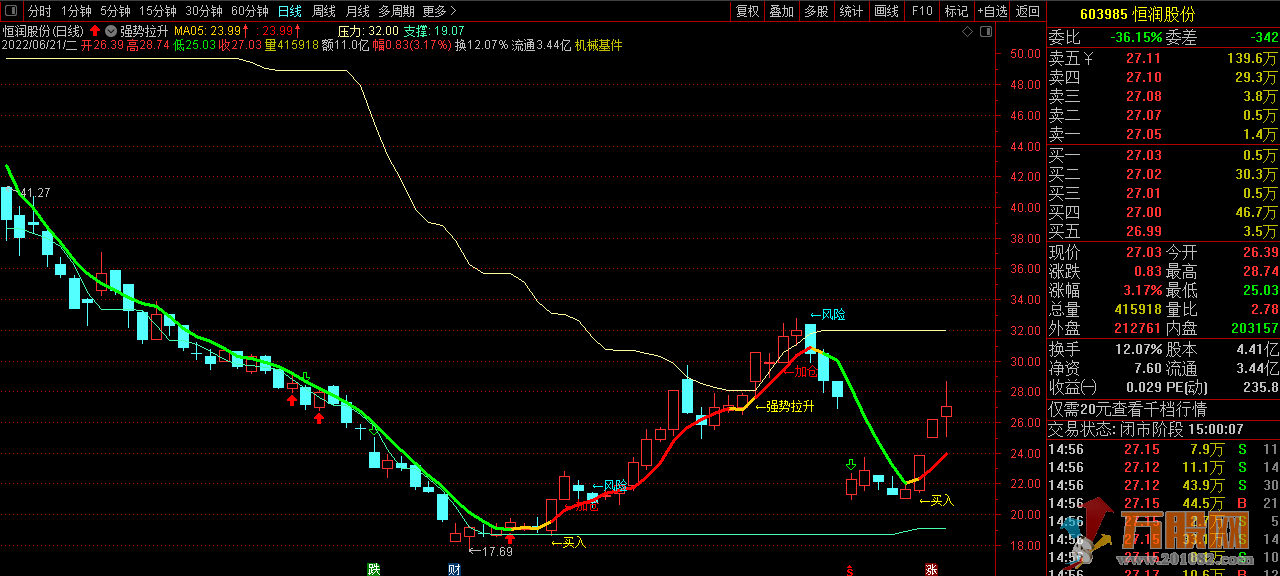Viewport: 1280px width, 576px height.
Task: Click the 50.00 price axis label
Action: pos(1027,54)
